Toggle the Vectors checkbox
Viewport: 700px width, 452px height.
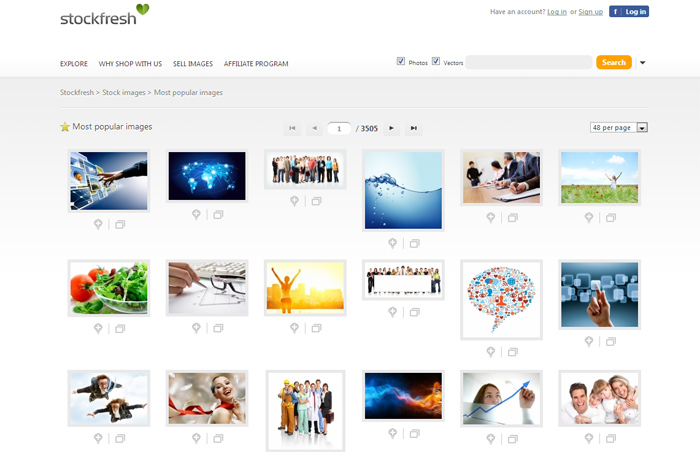tap(436, 62)
